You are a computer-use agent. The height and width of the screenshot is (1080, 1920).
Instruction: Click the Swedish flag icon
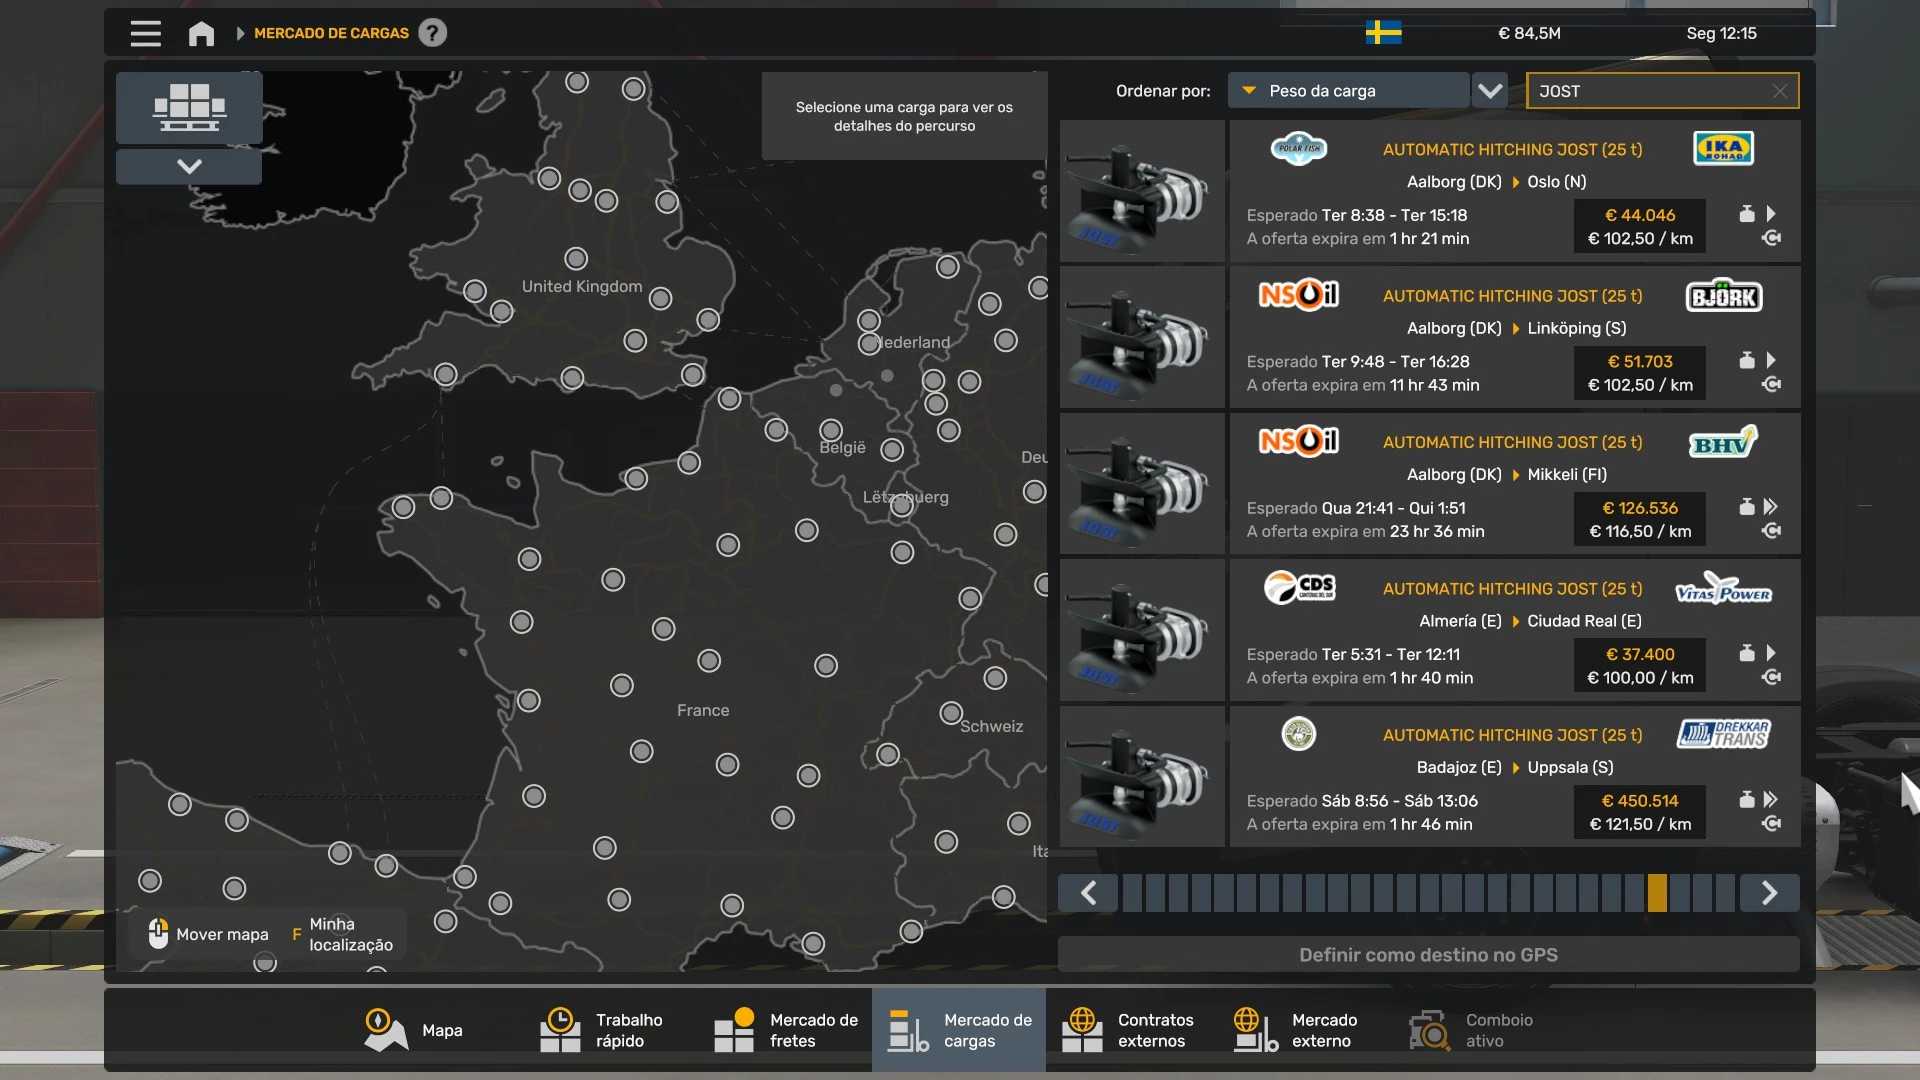click(x=1383, y=33)
